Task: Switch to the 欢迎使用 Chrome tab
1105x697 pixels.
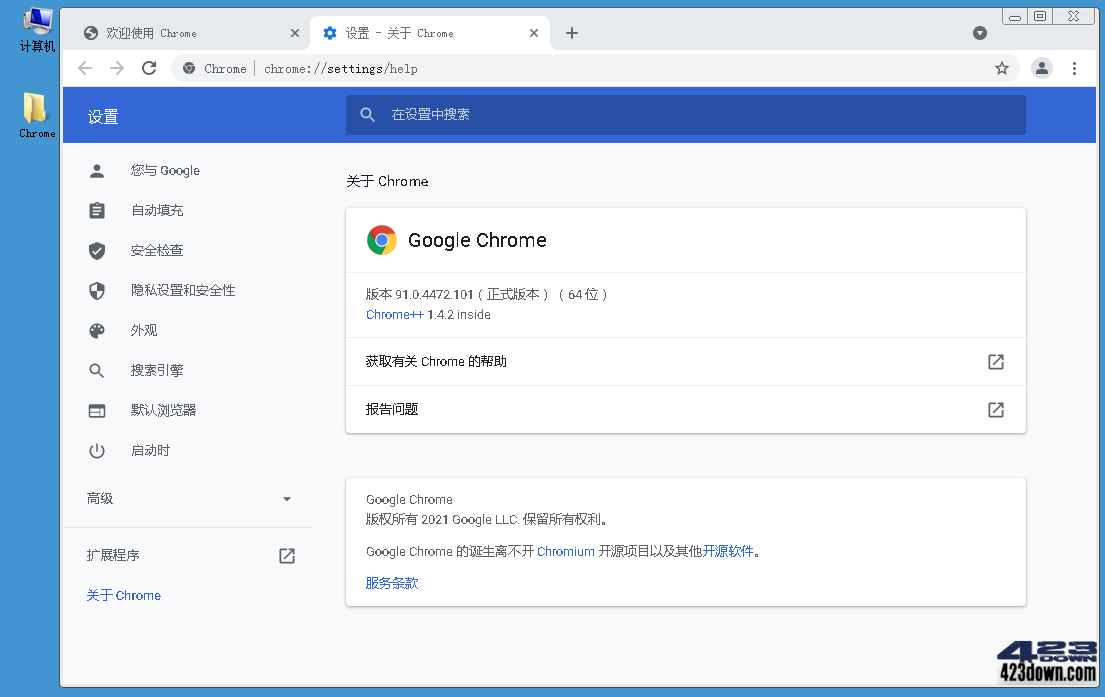Action: click(190, 33)
